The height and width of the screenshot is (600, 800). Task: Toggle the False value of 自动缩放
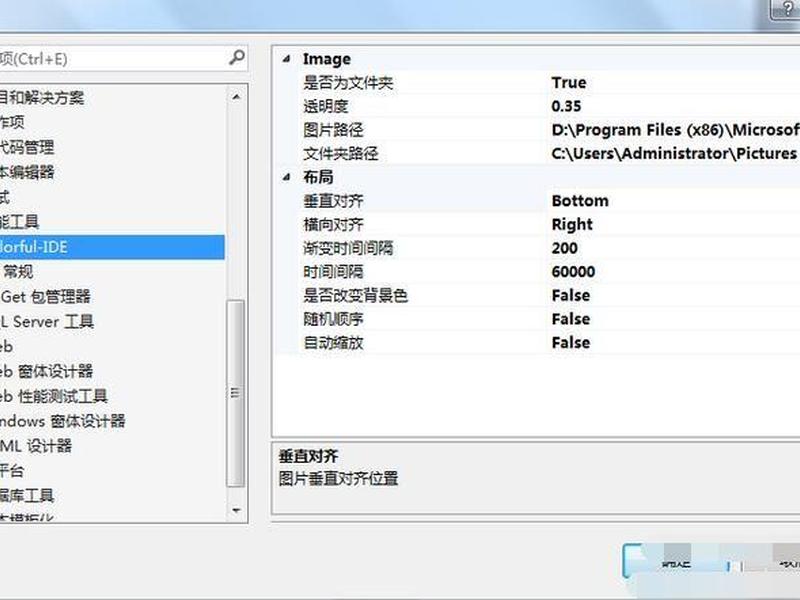pyautogui.click(x=571, y=343)
